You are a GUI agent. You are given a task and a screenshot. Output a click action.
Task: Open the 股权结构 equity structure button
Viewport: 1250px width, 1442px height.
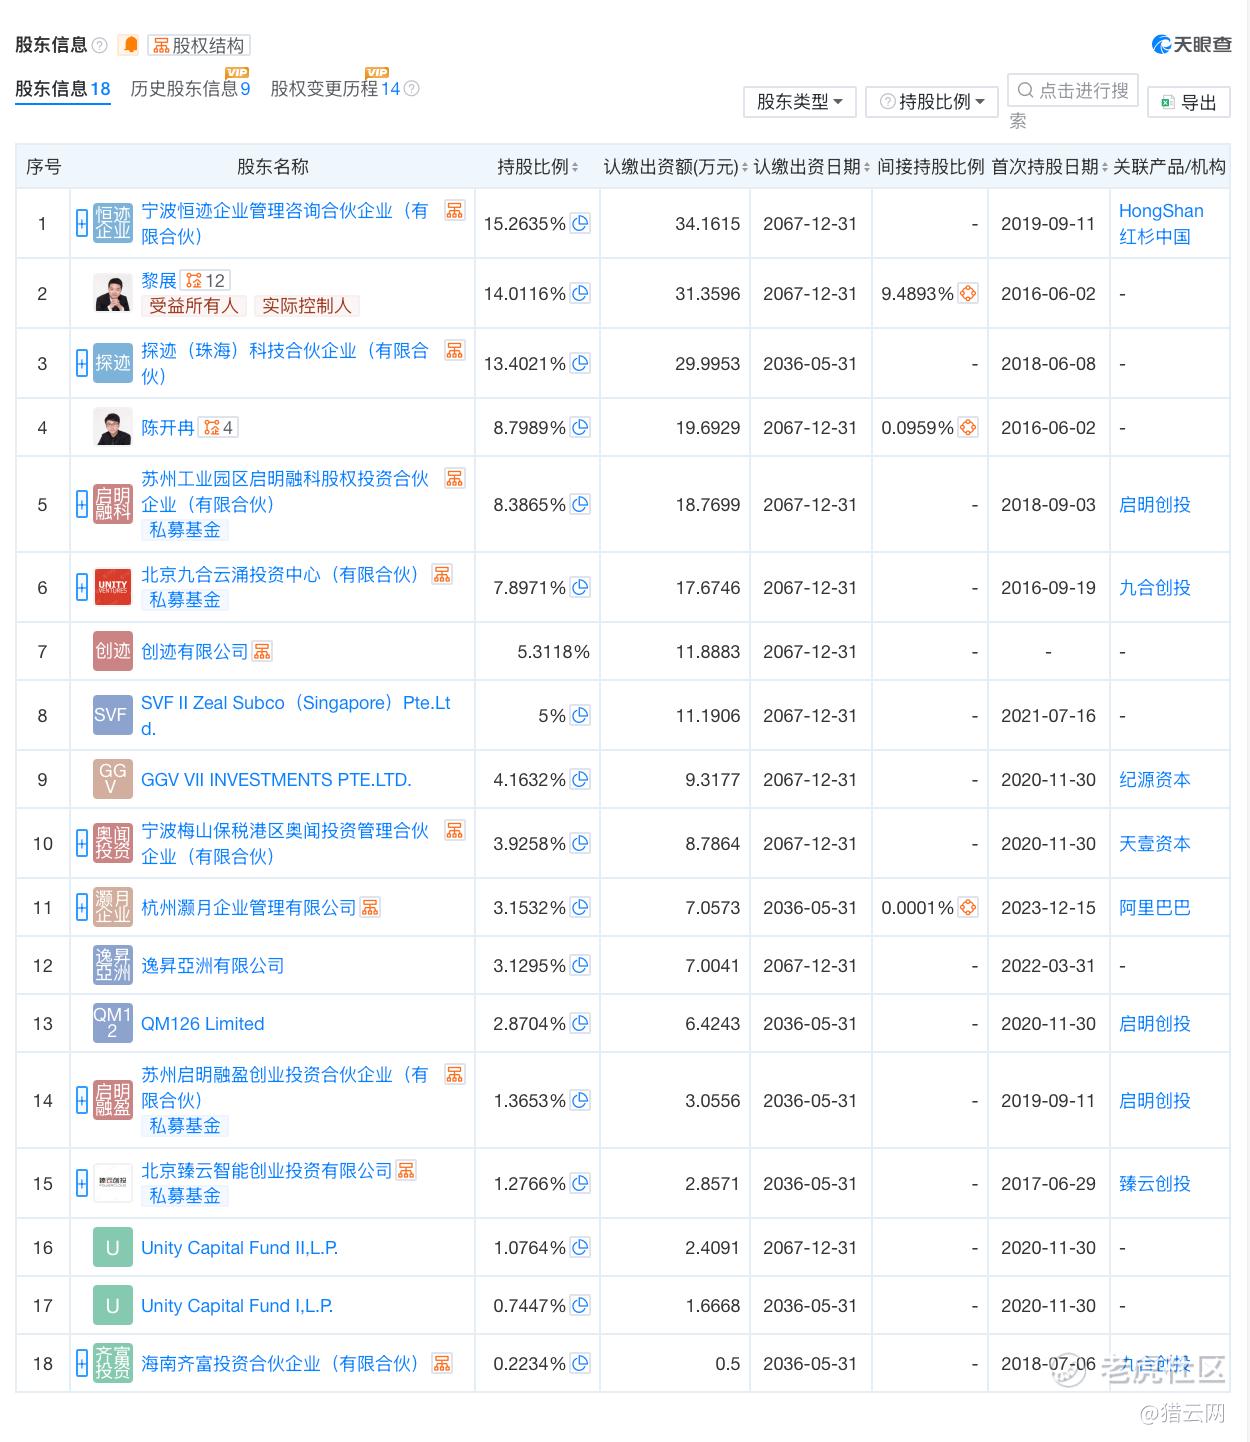[x=199, y=45]
